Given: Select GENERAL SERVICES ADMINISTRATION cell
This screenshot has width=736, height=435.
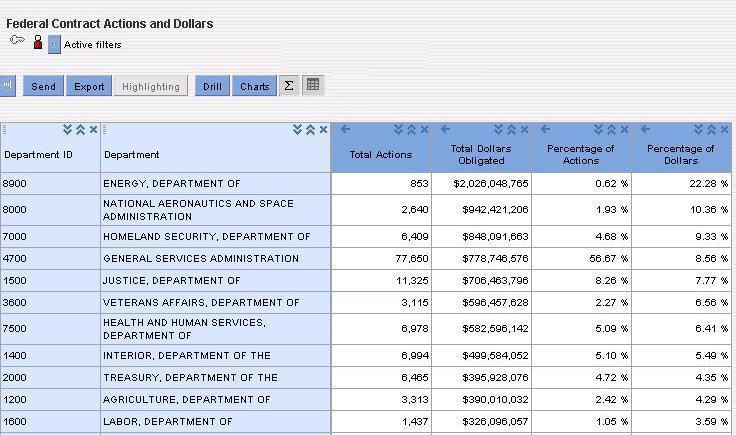Looking at the screenshot, I should pos(215,259).
